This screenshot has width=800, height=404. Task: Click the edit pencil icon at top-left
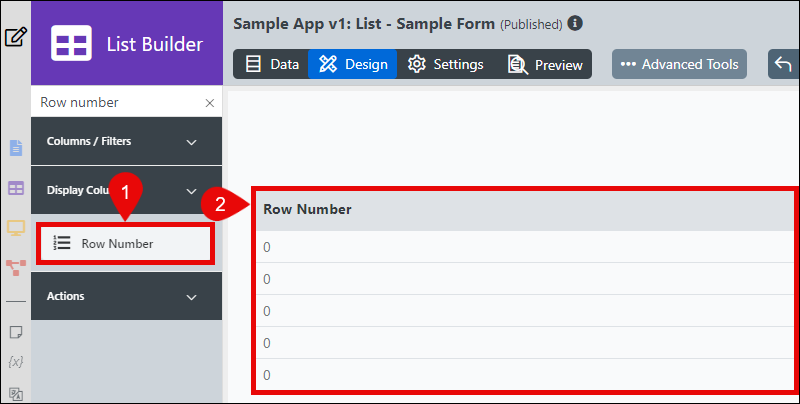(x=15, y=37)
